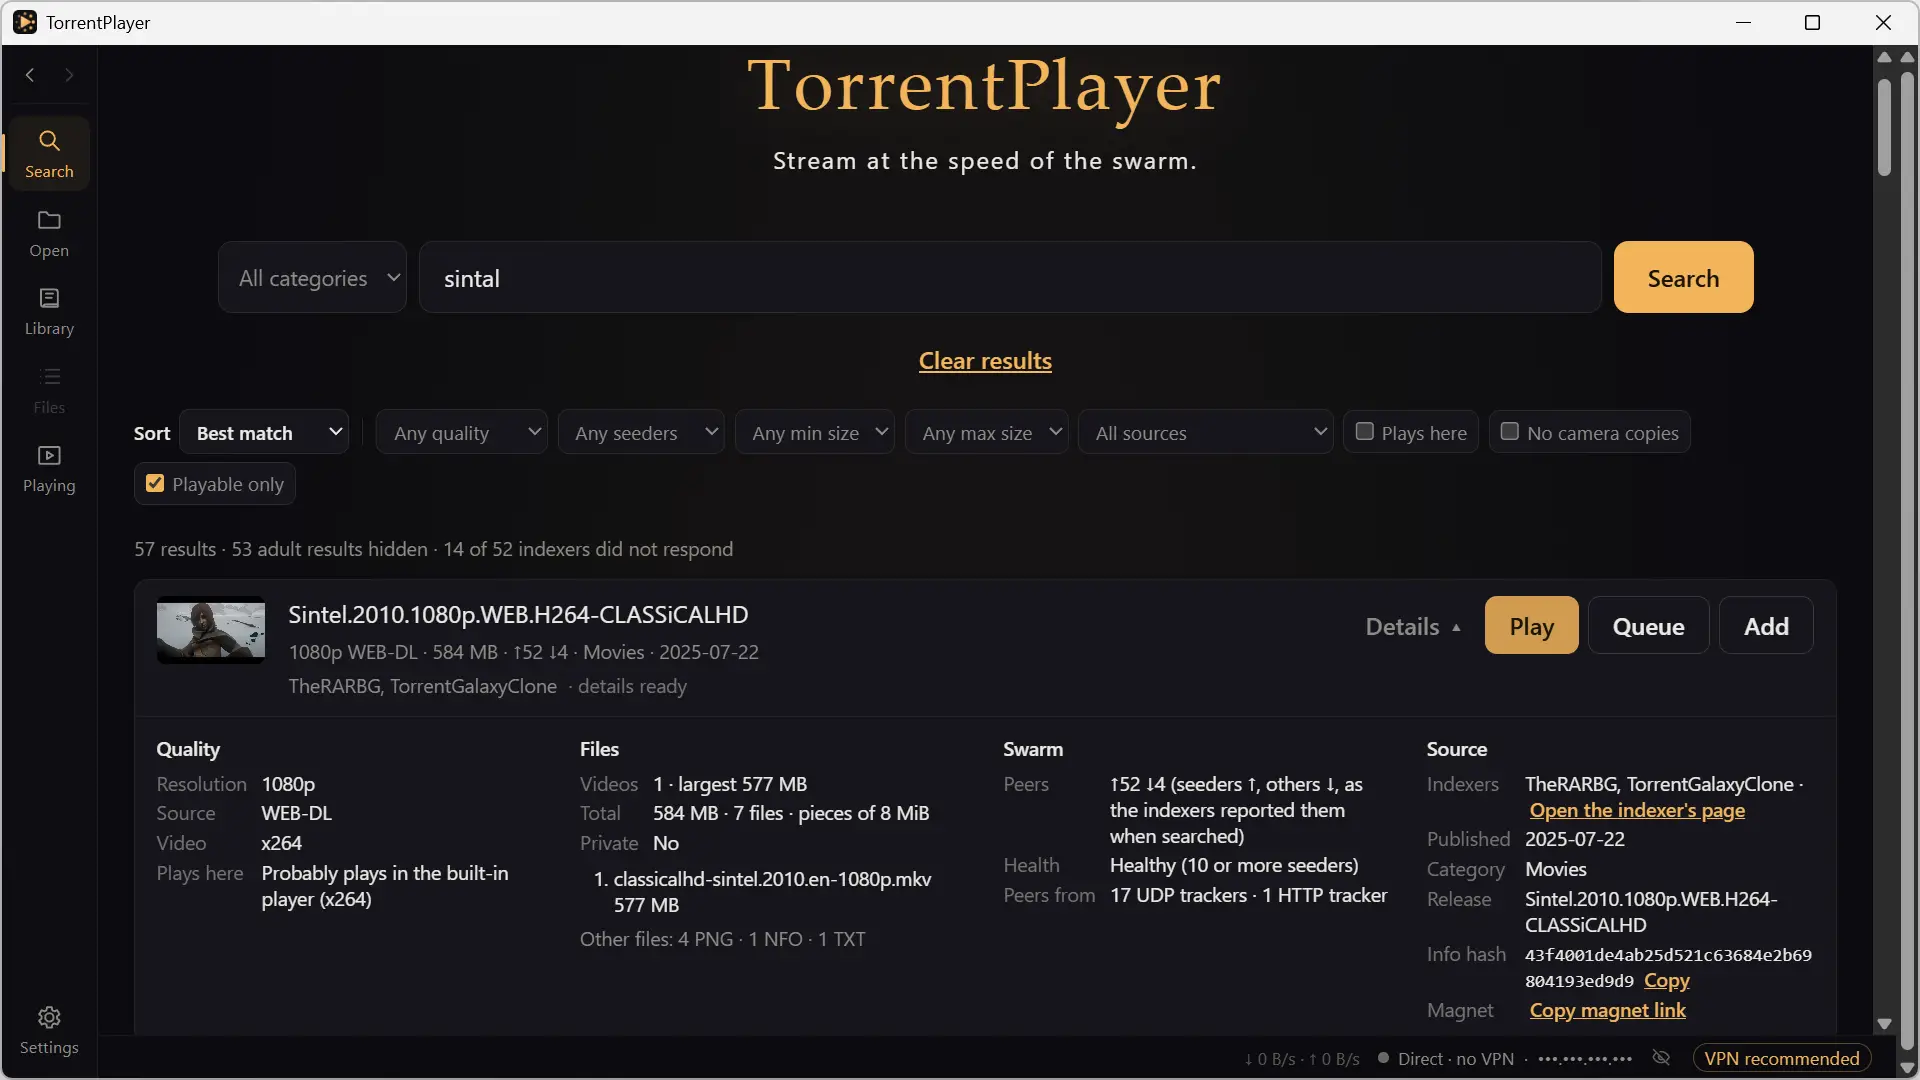
Task: Play the Sintel 1080p torrent
Action: coord(1531,626)
